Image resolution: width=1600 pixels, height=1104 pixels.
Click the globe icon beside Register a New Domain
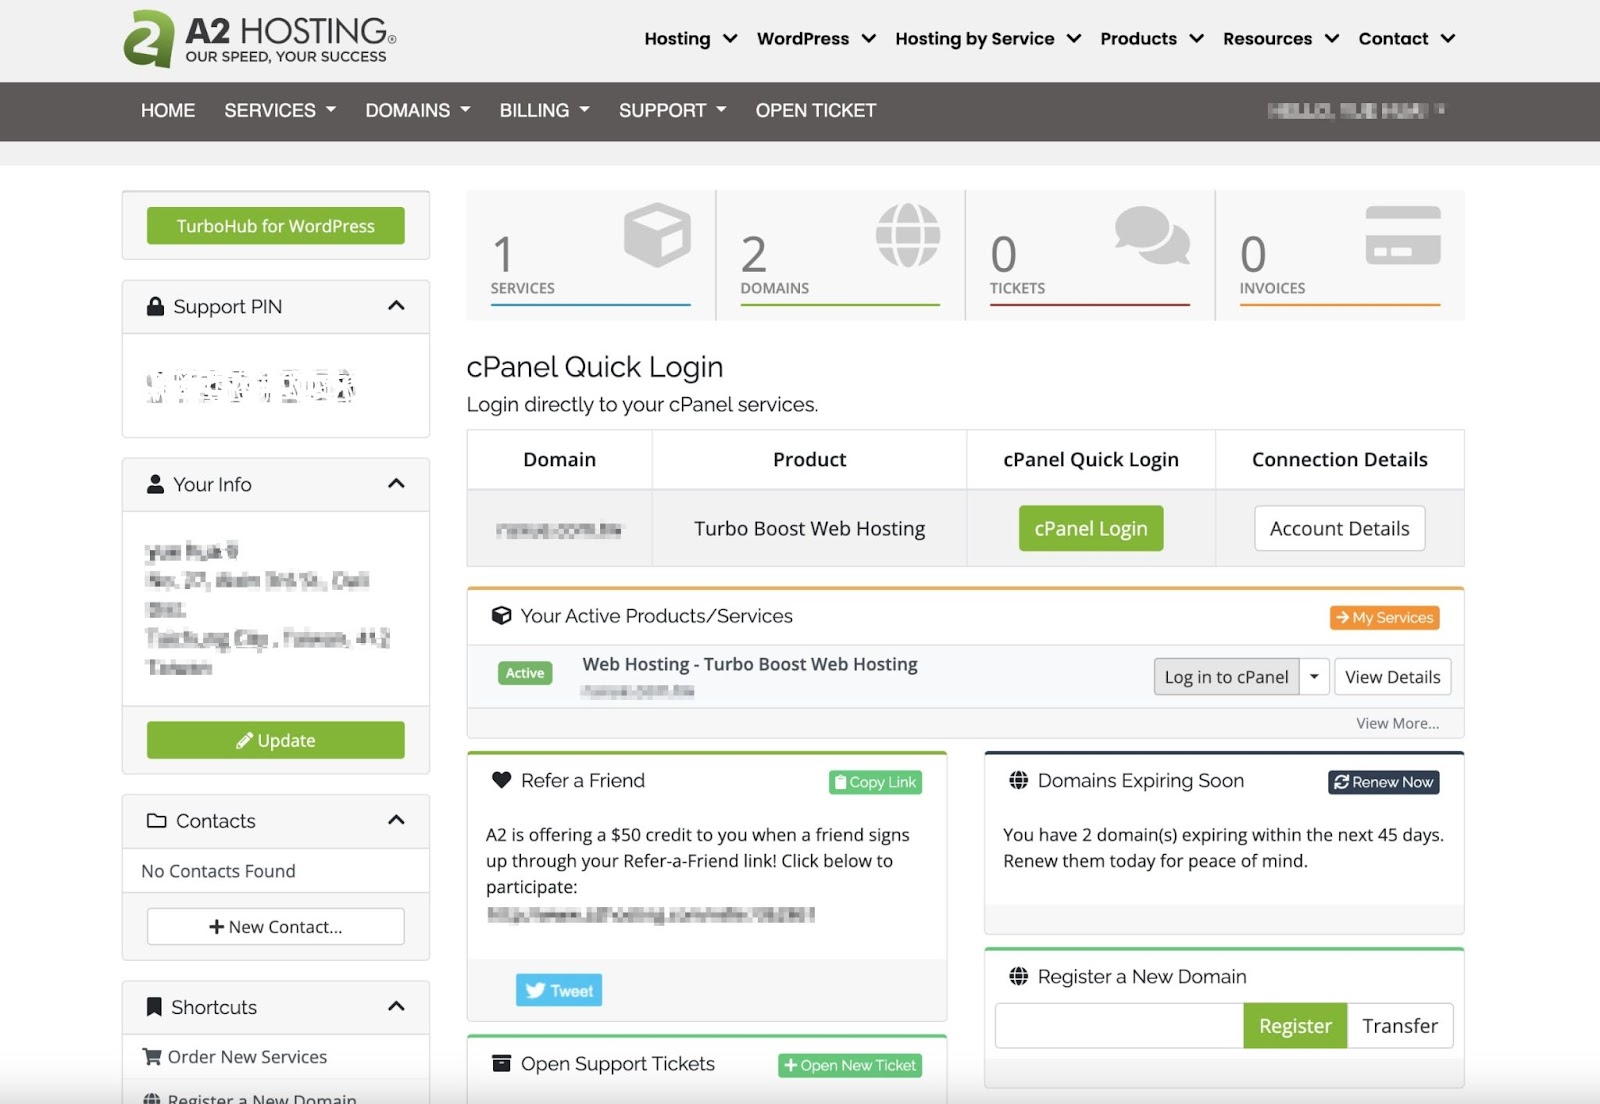(1019, 976)
